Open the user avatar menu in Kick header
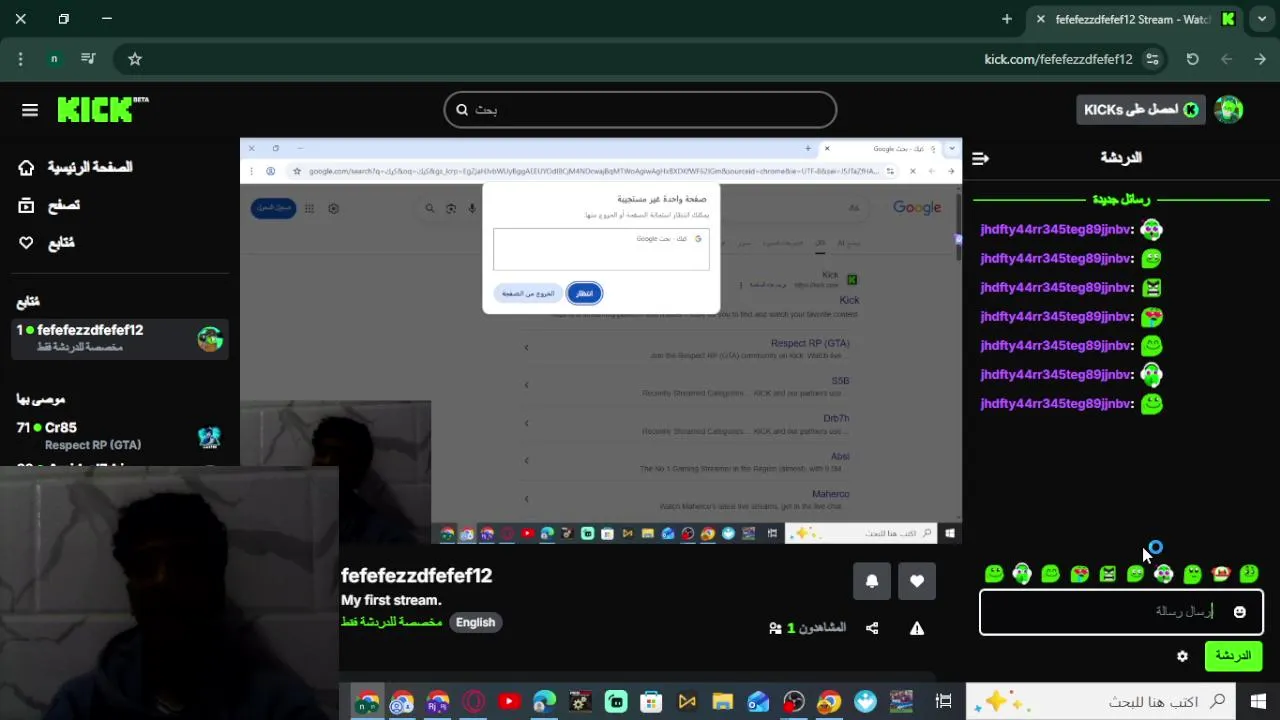This screenshot has width=1280, height=720. (1228, 110)
